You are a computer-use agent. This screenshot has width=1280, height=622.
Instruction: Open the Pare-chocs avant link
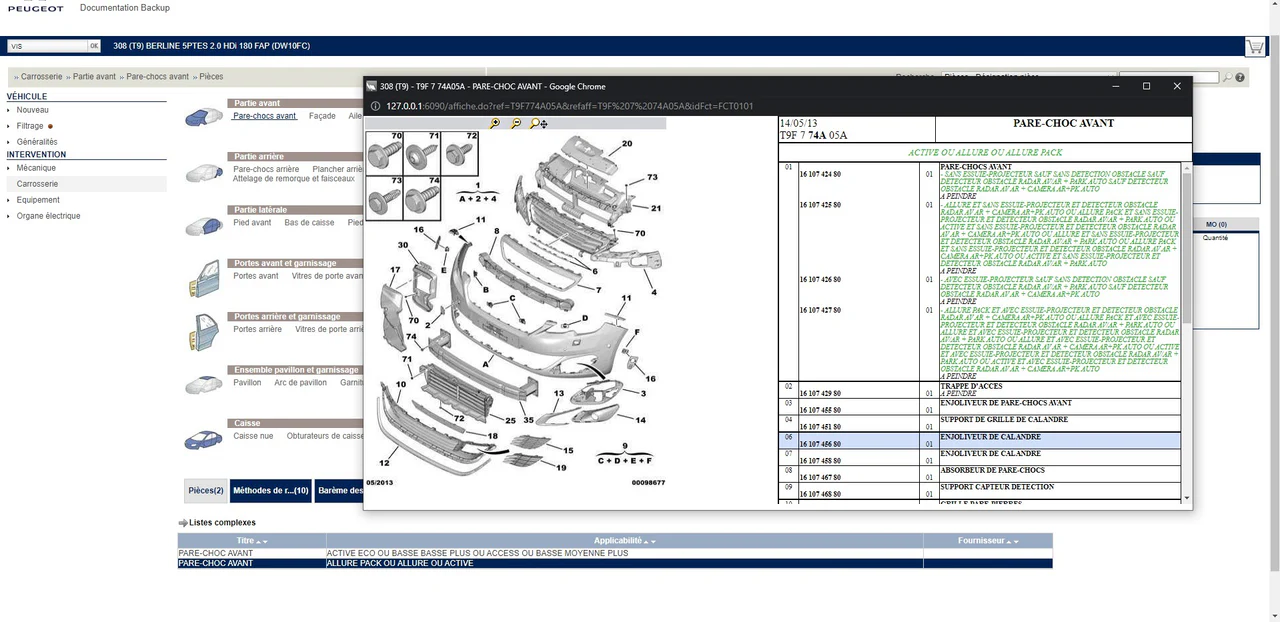point(264,115)
